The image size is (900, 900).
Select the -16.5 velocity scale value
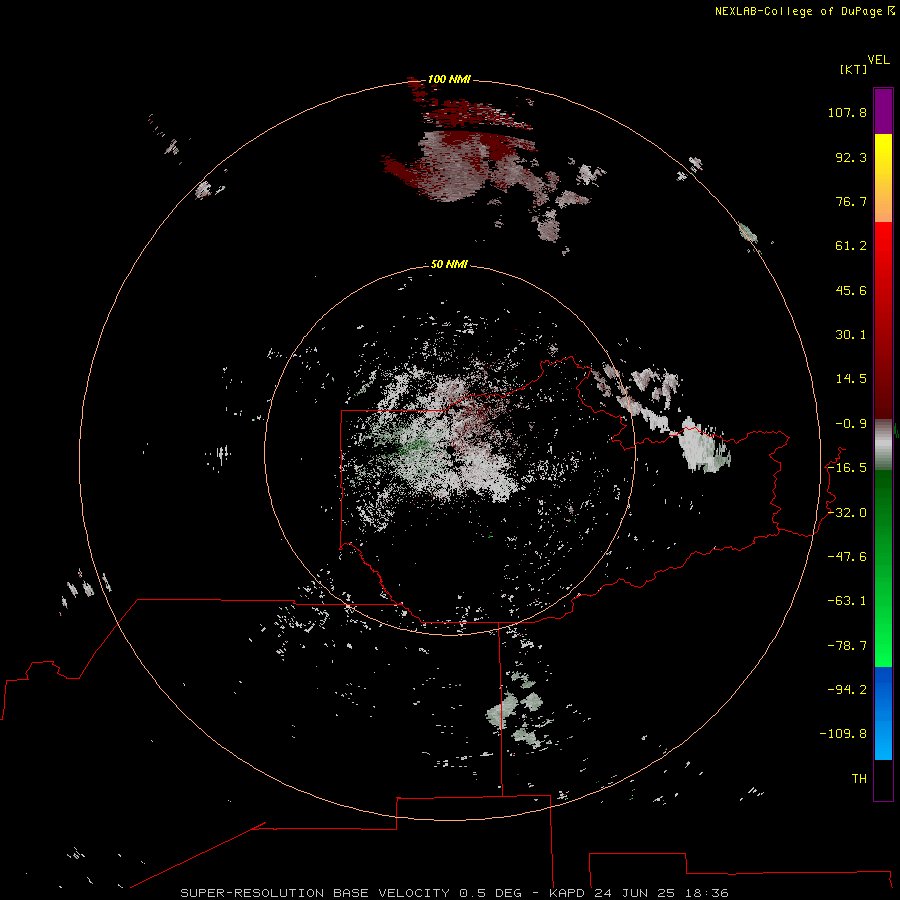(x=847, y=468)
